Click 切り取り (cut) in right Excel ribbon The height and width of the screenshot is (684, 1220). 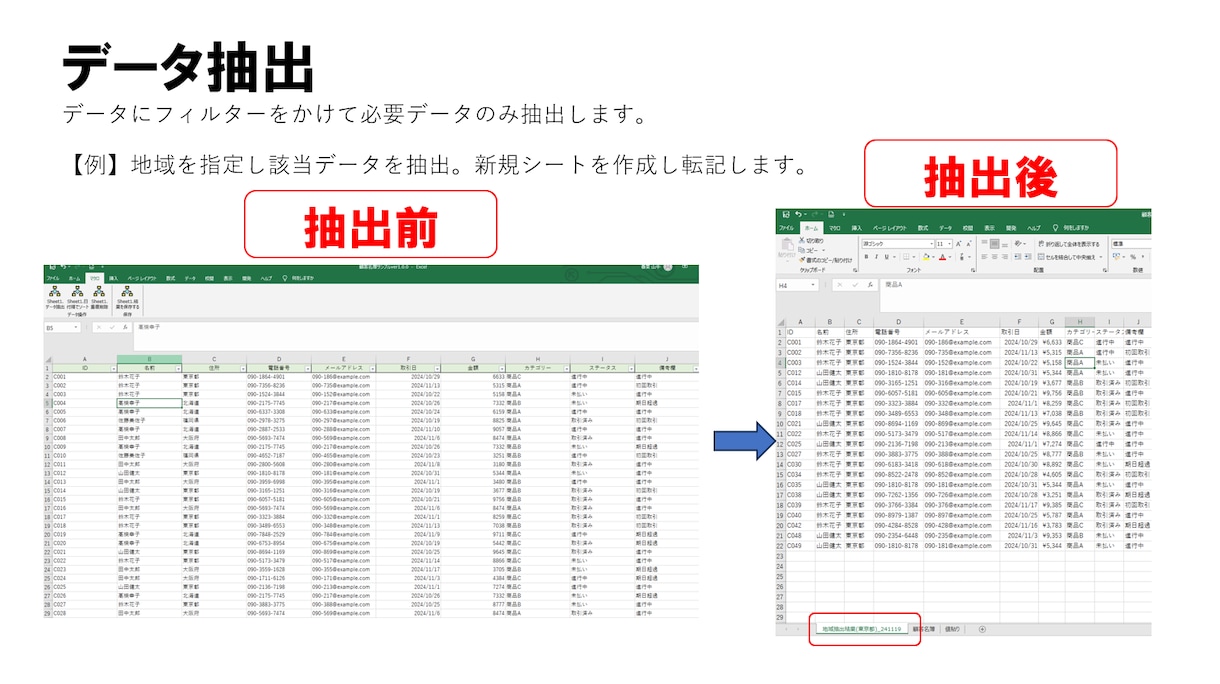(812, 240)
